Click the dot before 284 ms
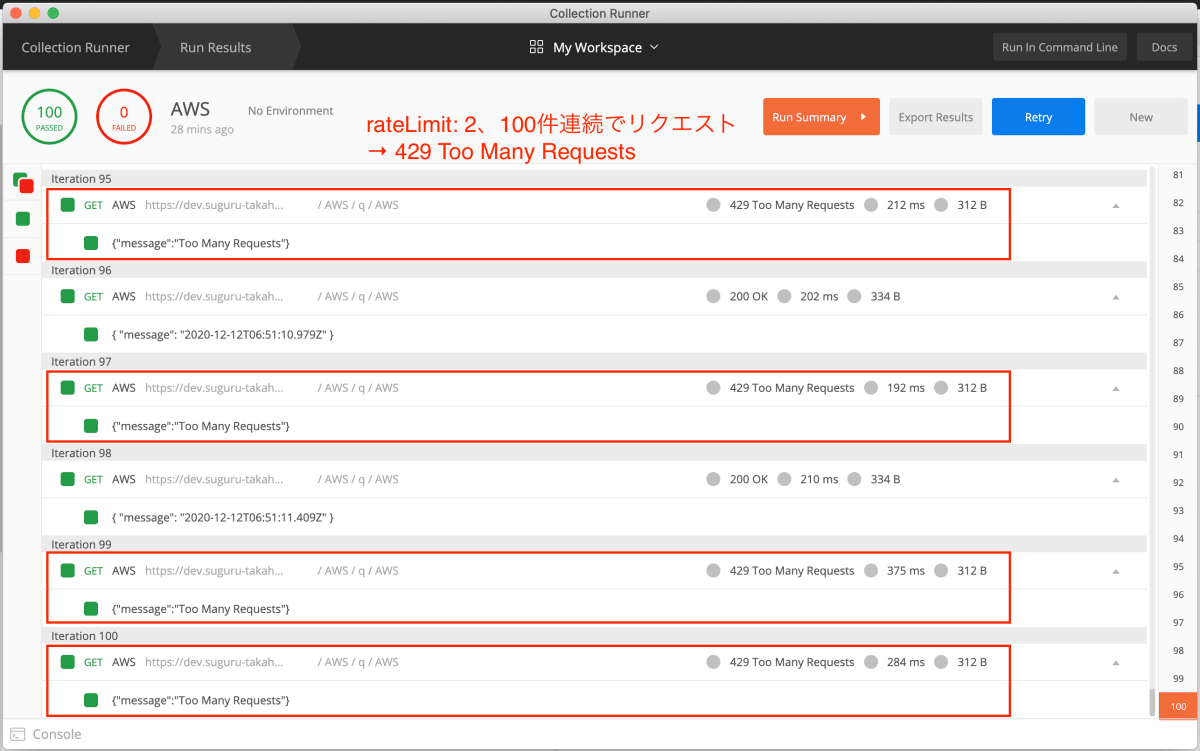The height and width of the screenshot is (751, 1200). click(x=870, y=662)
